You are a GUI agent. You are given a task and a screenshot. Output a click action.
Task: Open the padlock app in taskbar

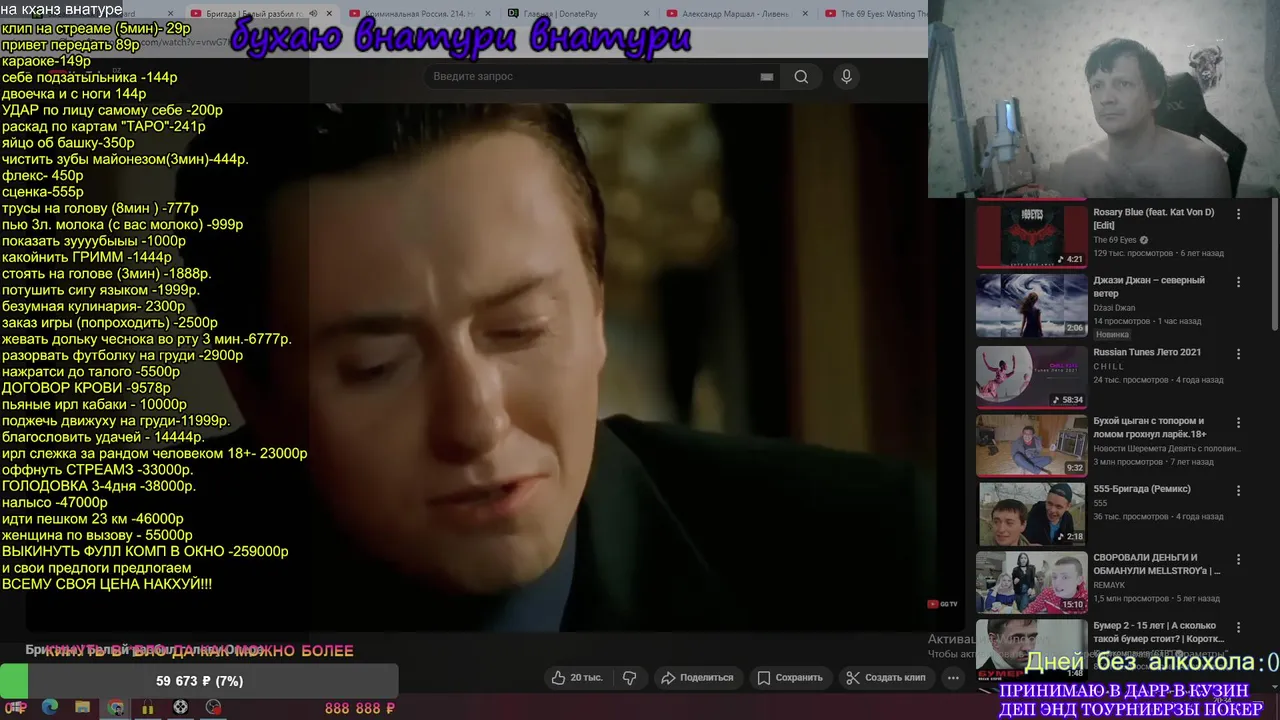[147, 707]
